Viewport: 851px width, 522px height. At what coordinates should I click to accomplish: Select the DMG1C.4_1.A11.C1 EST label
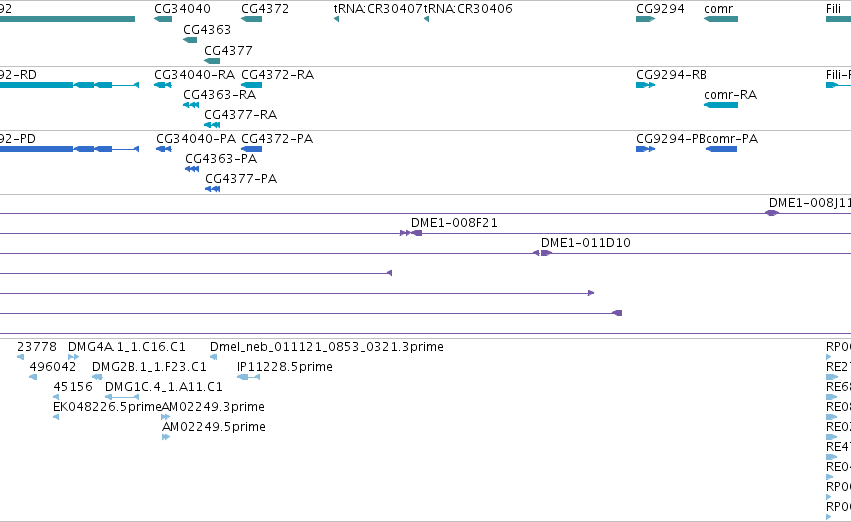click(163, 386)
